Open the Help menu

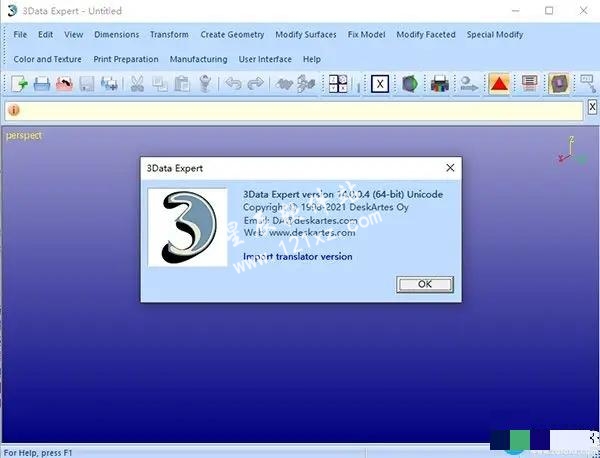point(312,59)
